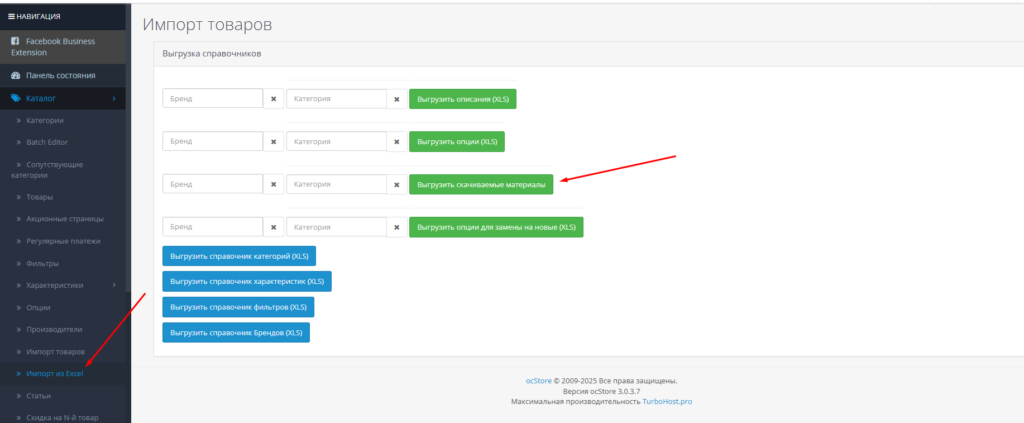Click the Facebook Business Extension icon

tap(15, 41)
